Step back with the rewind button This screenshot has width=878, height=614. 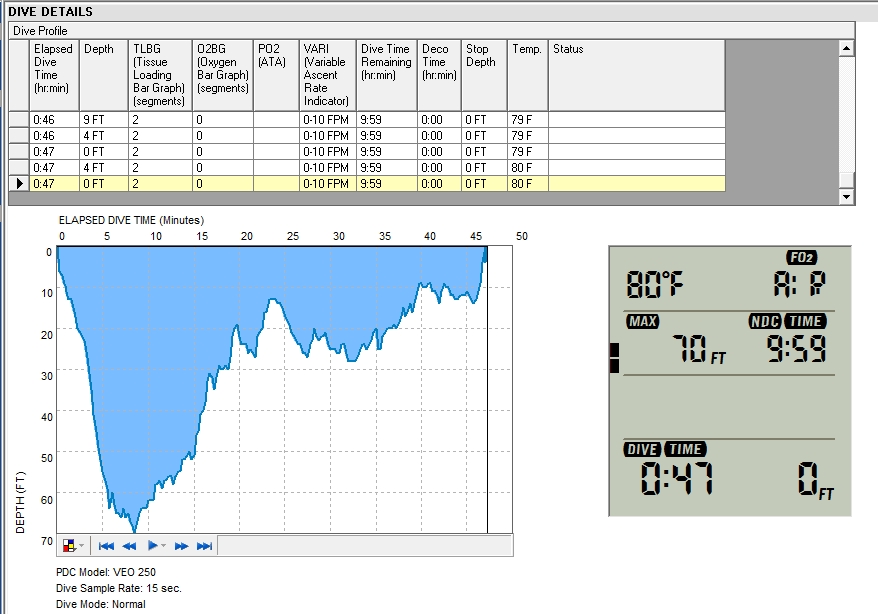129,546
